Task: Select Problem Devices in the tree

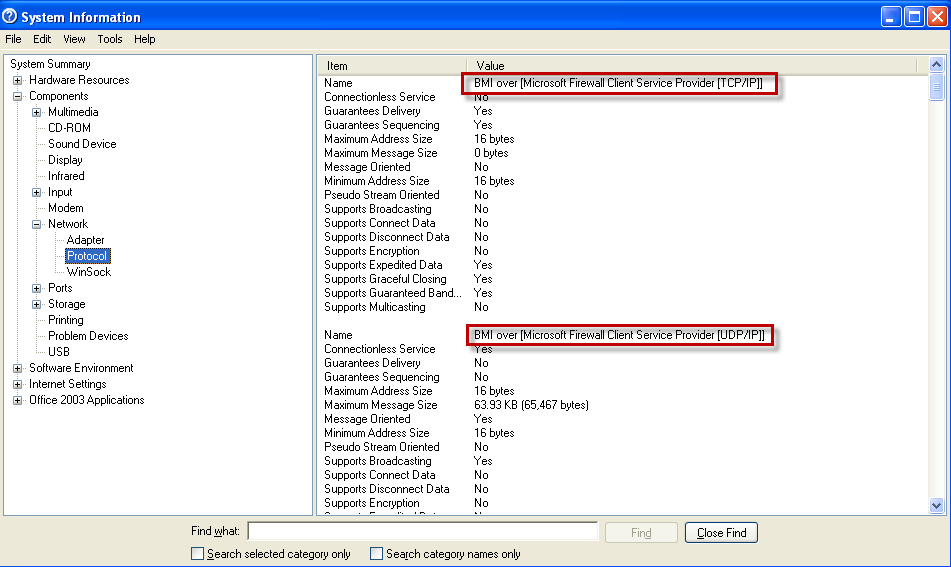Action: click(x=88, y=336)
